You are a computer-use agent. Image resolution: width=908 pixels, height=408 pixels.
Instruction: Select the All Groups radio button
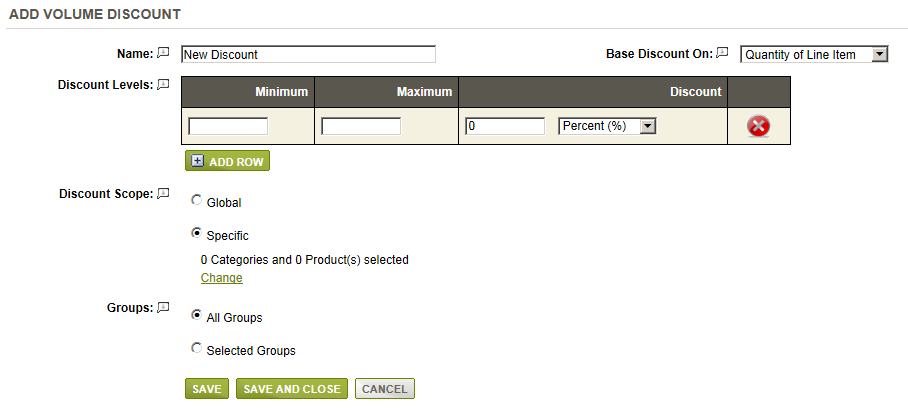(196, 316)
